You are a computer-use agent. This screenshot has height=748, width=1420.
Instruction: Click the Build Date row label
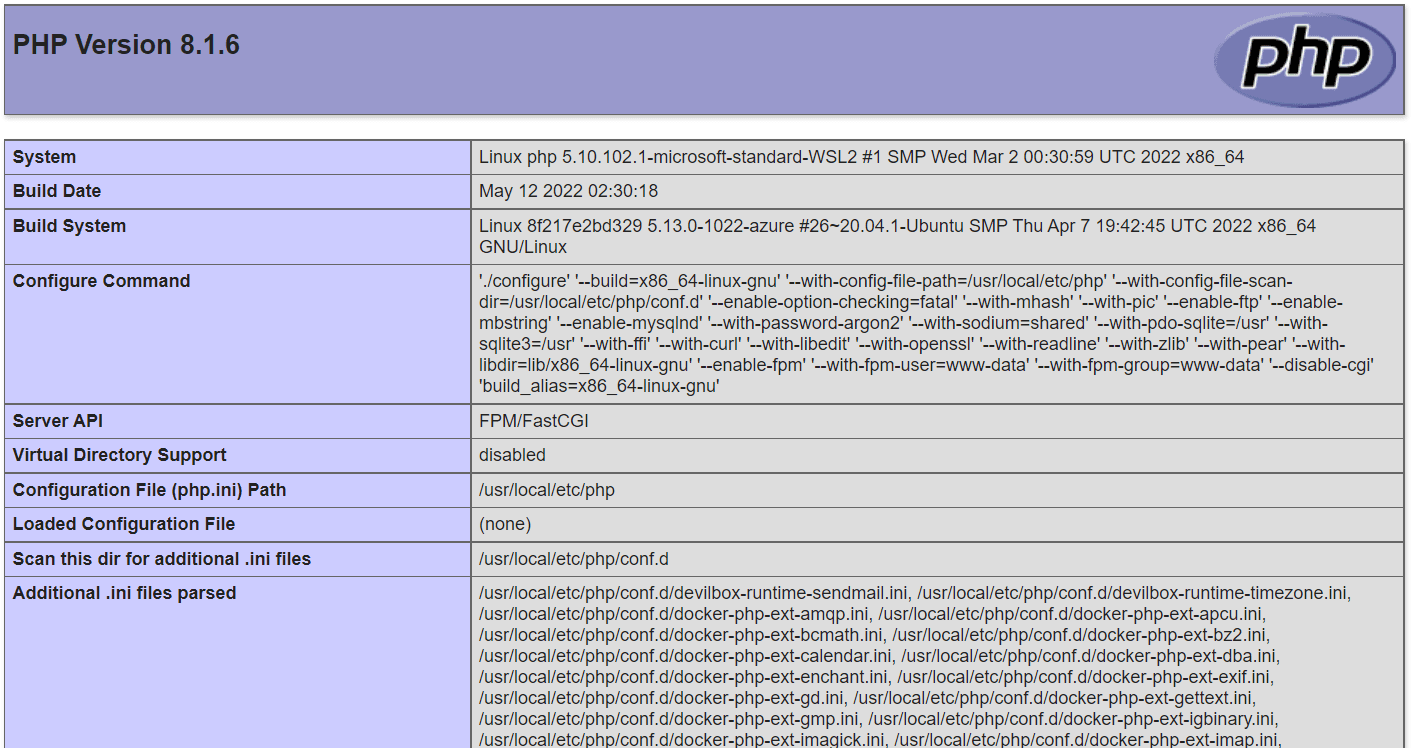[57, 191]
